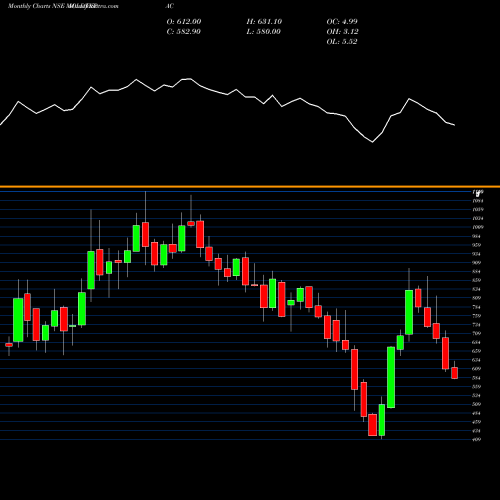
Task: Click the 934 price axis label
Action: click(477, 254)
